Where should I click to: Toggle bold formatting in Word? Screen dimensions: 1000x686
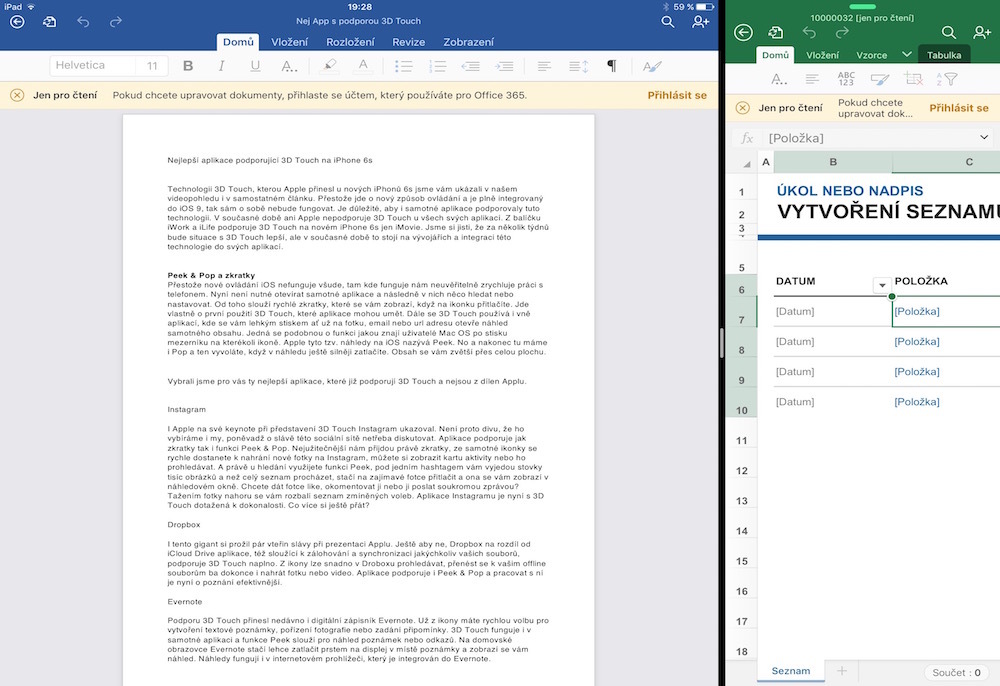(x=188, y=65)
